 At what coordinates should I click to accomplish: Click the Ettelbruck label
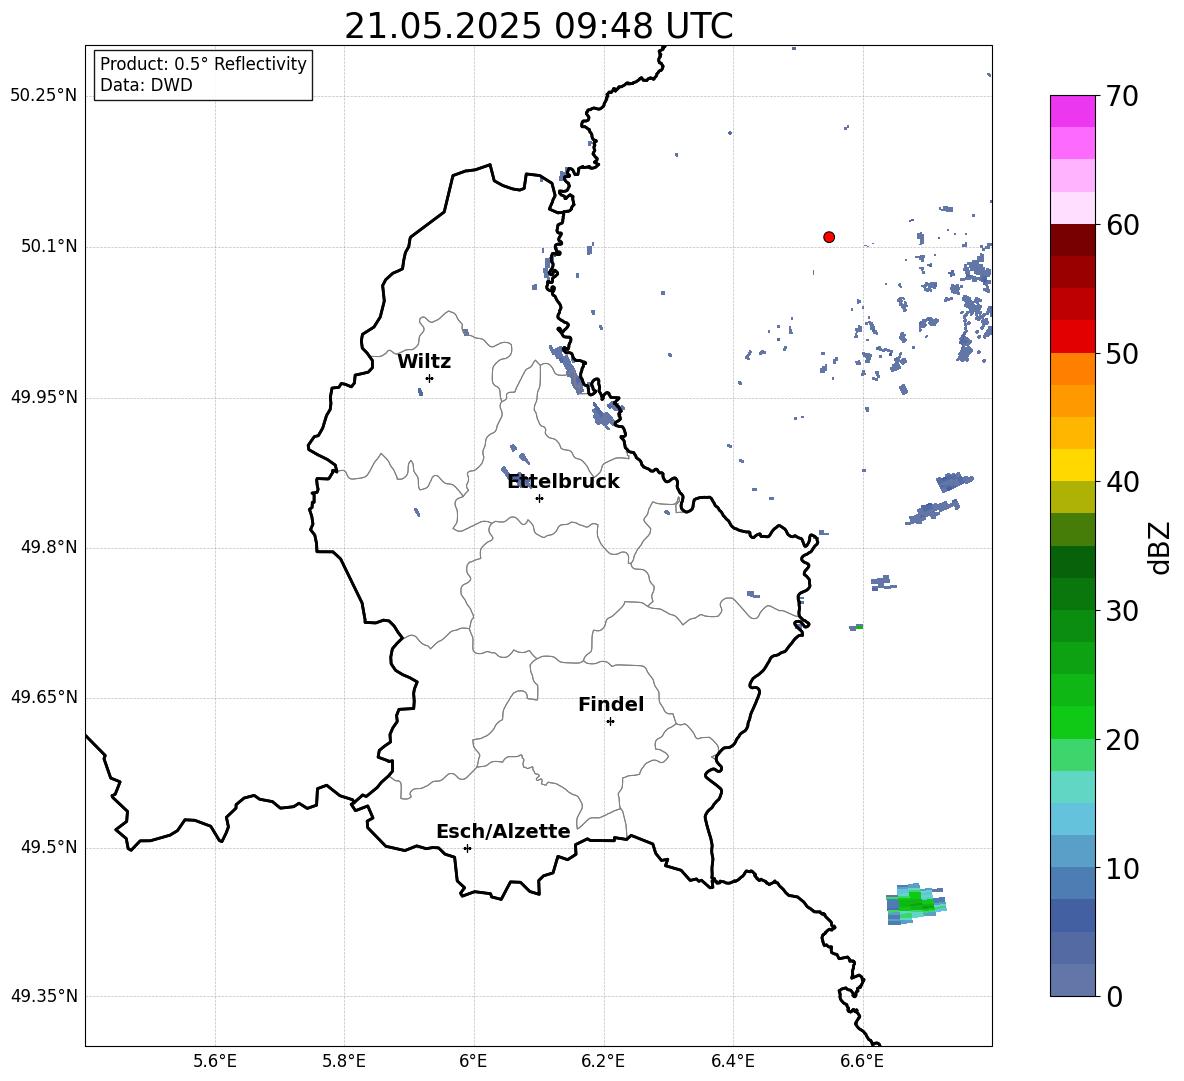(x=563, y=482)
